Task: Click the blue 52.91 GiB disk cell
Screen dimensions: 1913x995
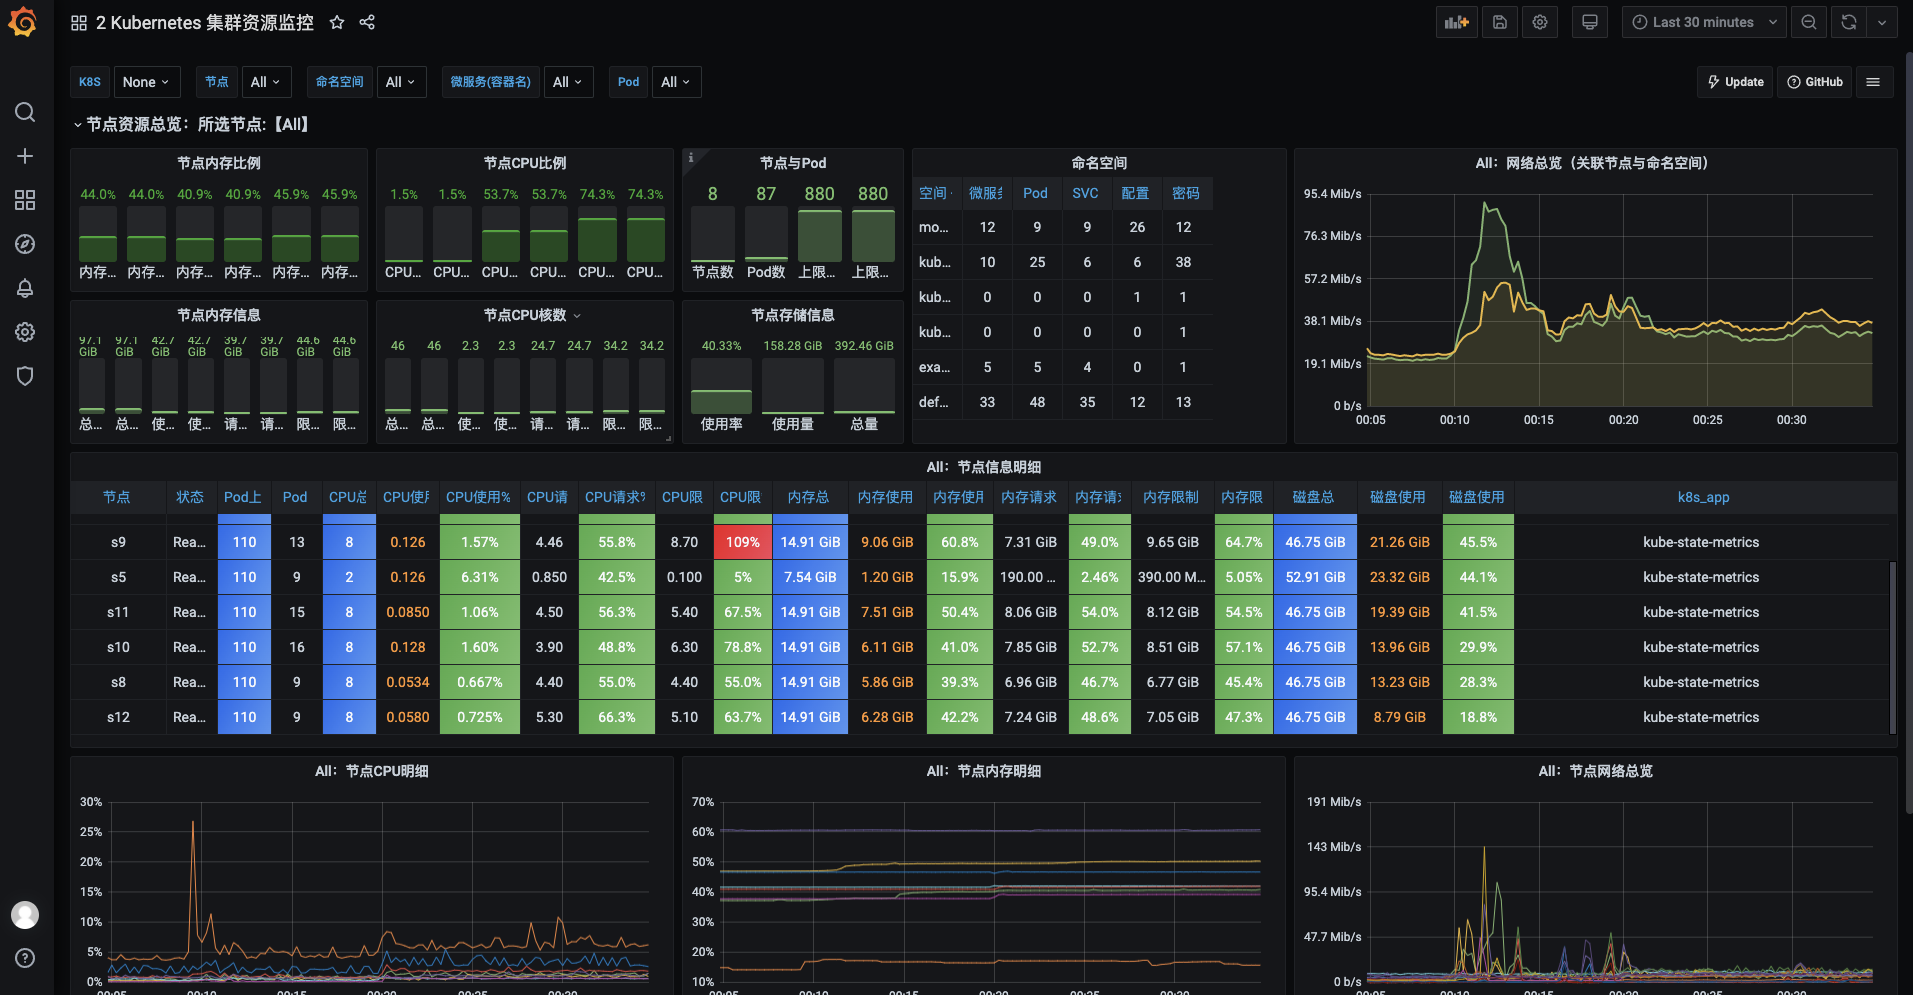Action: pos(1315,577)
